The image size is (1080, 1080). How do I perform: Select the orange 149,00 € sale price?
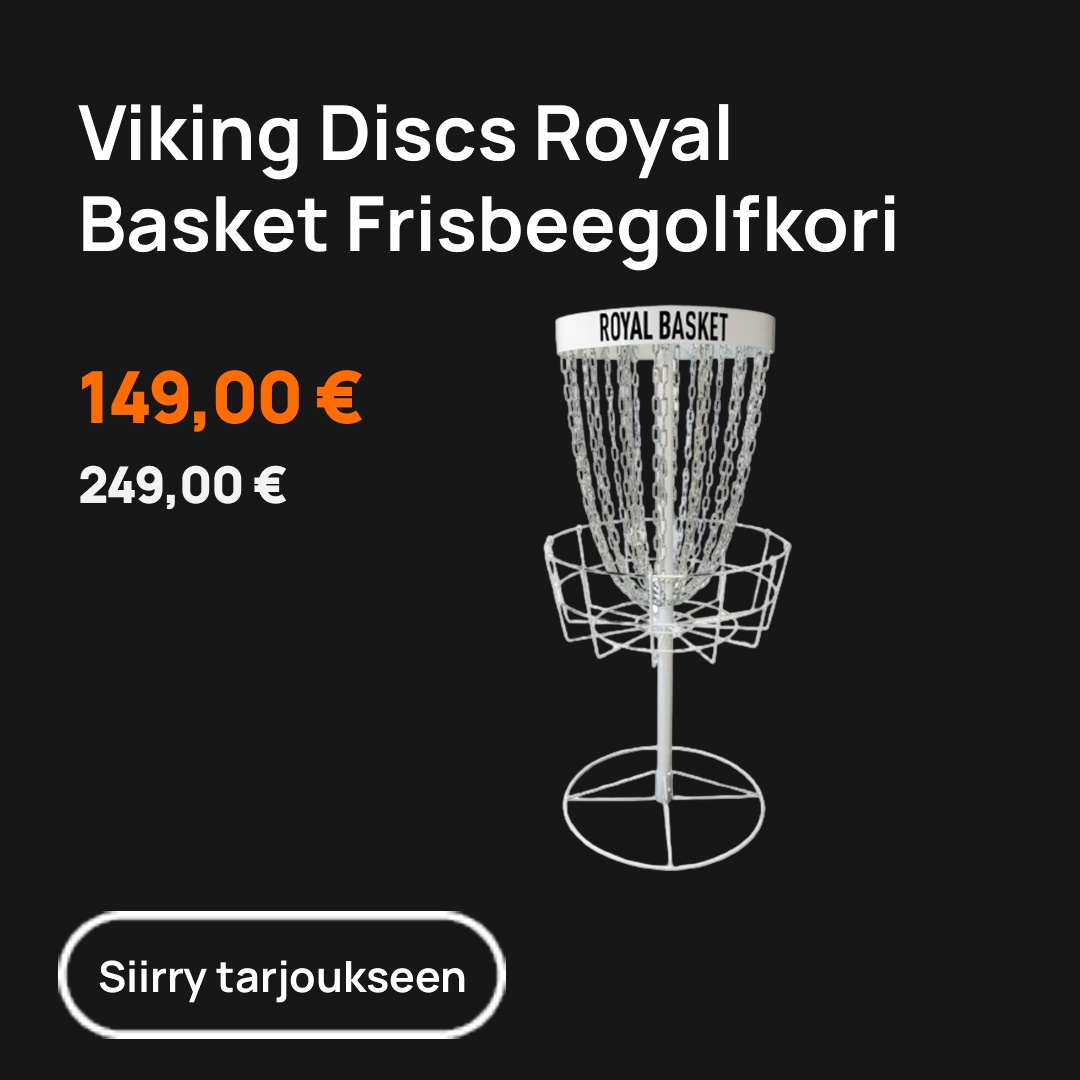[x=220, y=398]
